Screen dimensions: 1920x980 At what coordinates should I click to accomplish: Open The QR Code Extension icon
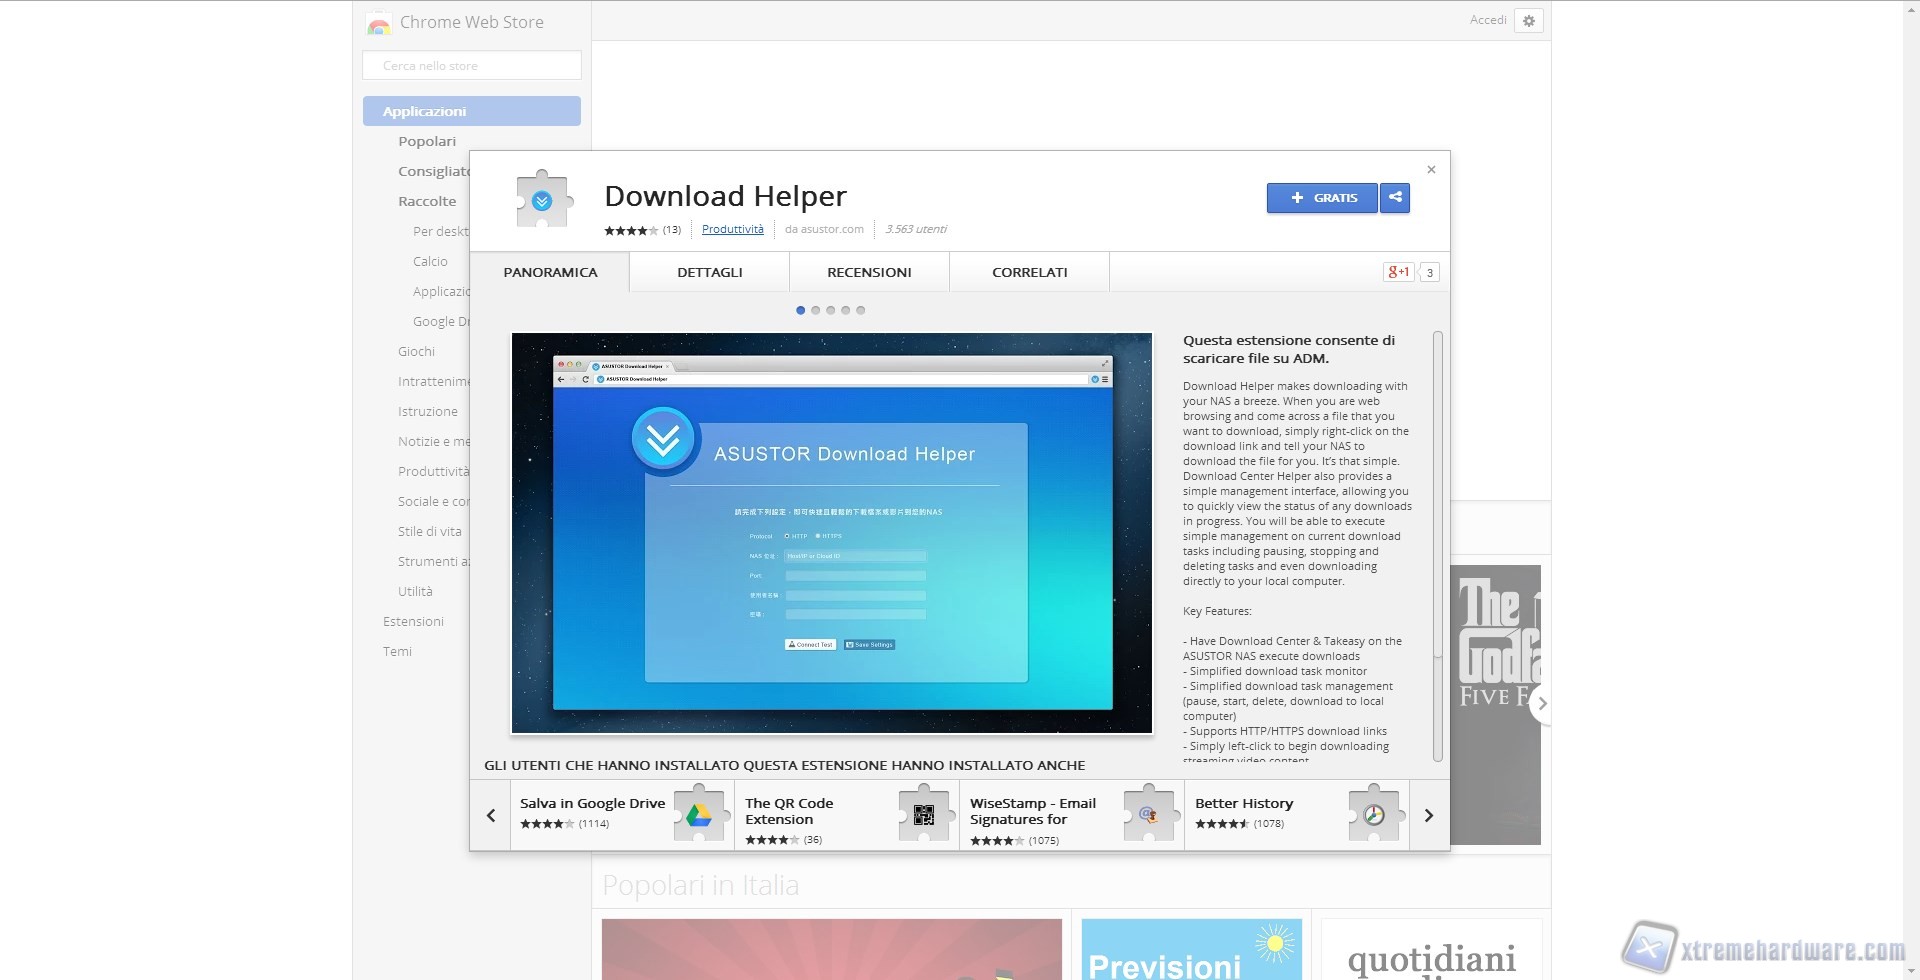point(924,815)
